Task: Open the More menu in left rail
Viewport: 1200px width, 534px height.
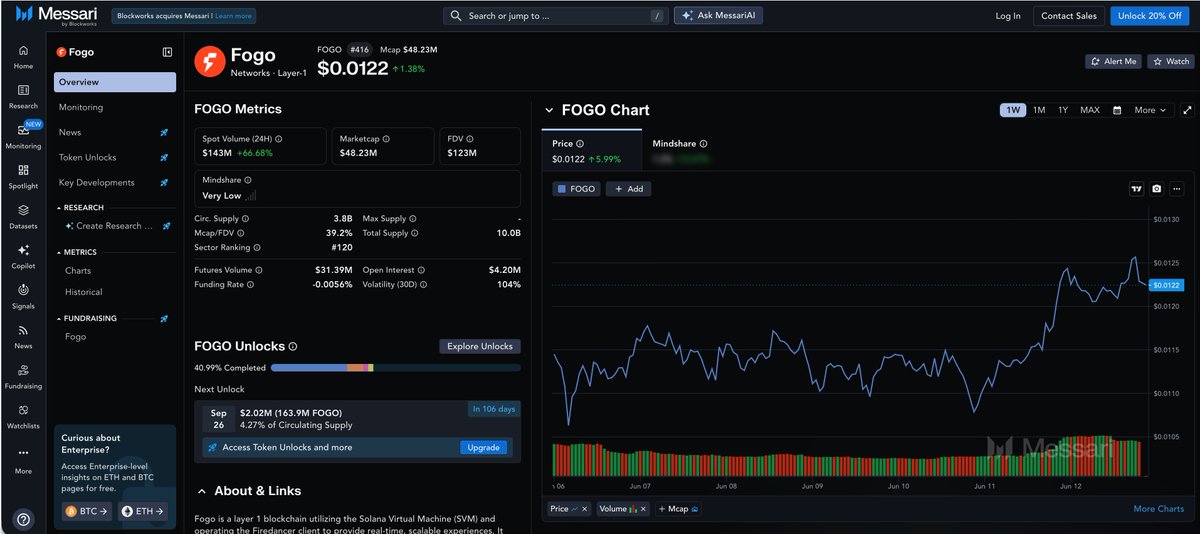Action: click(x=23, y=459)
